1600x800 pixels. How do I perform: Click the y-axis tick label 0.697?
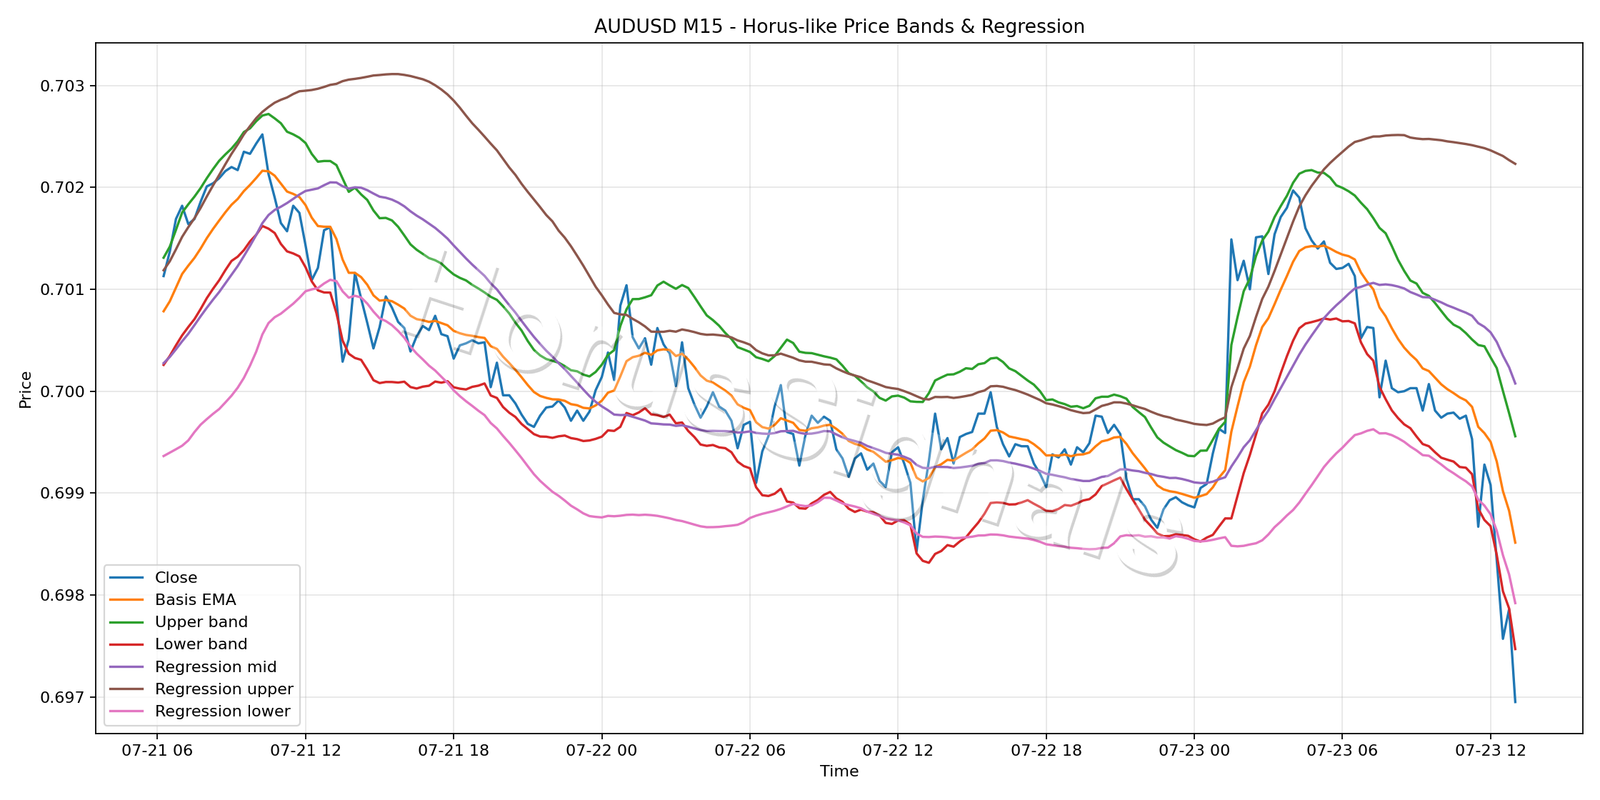click(x=63, y=698)
